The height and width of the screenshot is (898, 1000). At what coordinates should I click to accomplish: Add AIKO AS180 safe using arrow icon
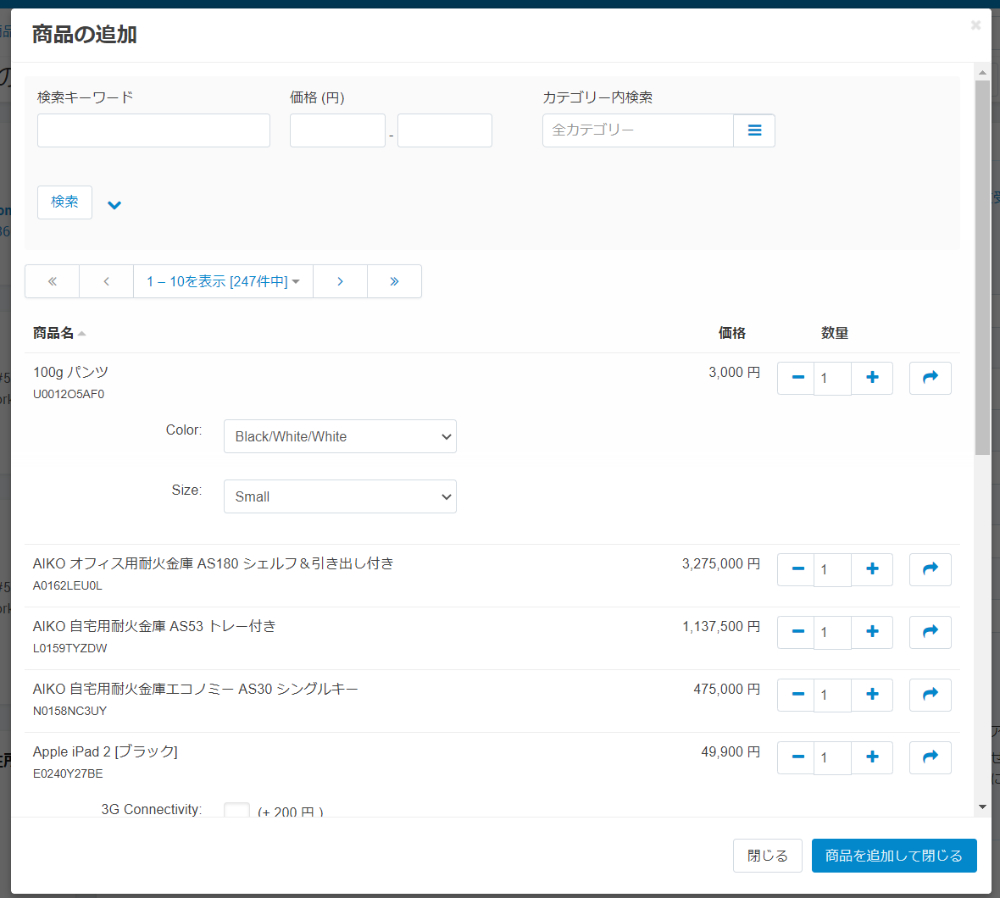point(930,570)
